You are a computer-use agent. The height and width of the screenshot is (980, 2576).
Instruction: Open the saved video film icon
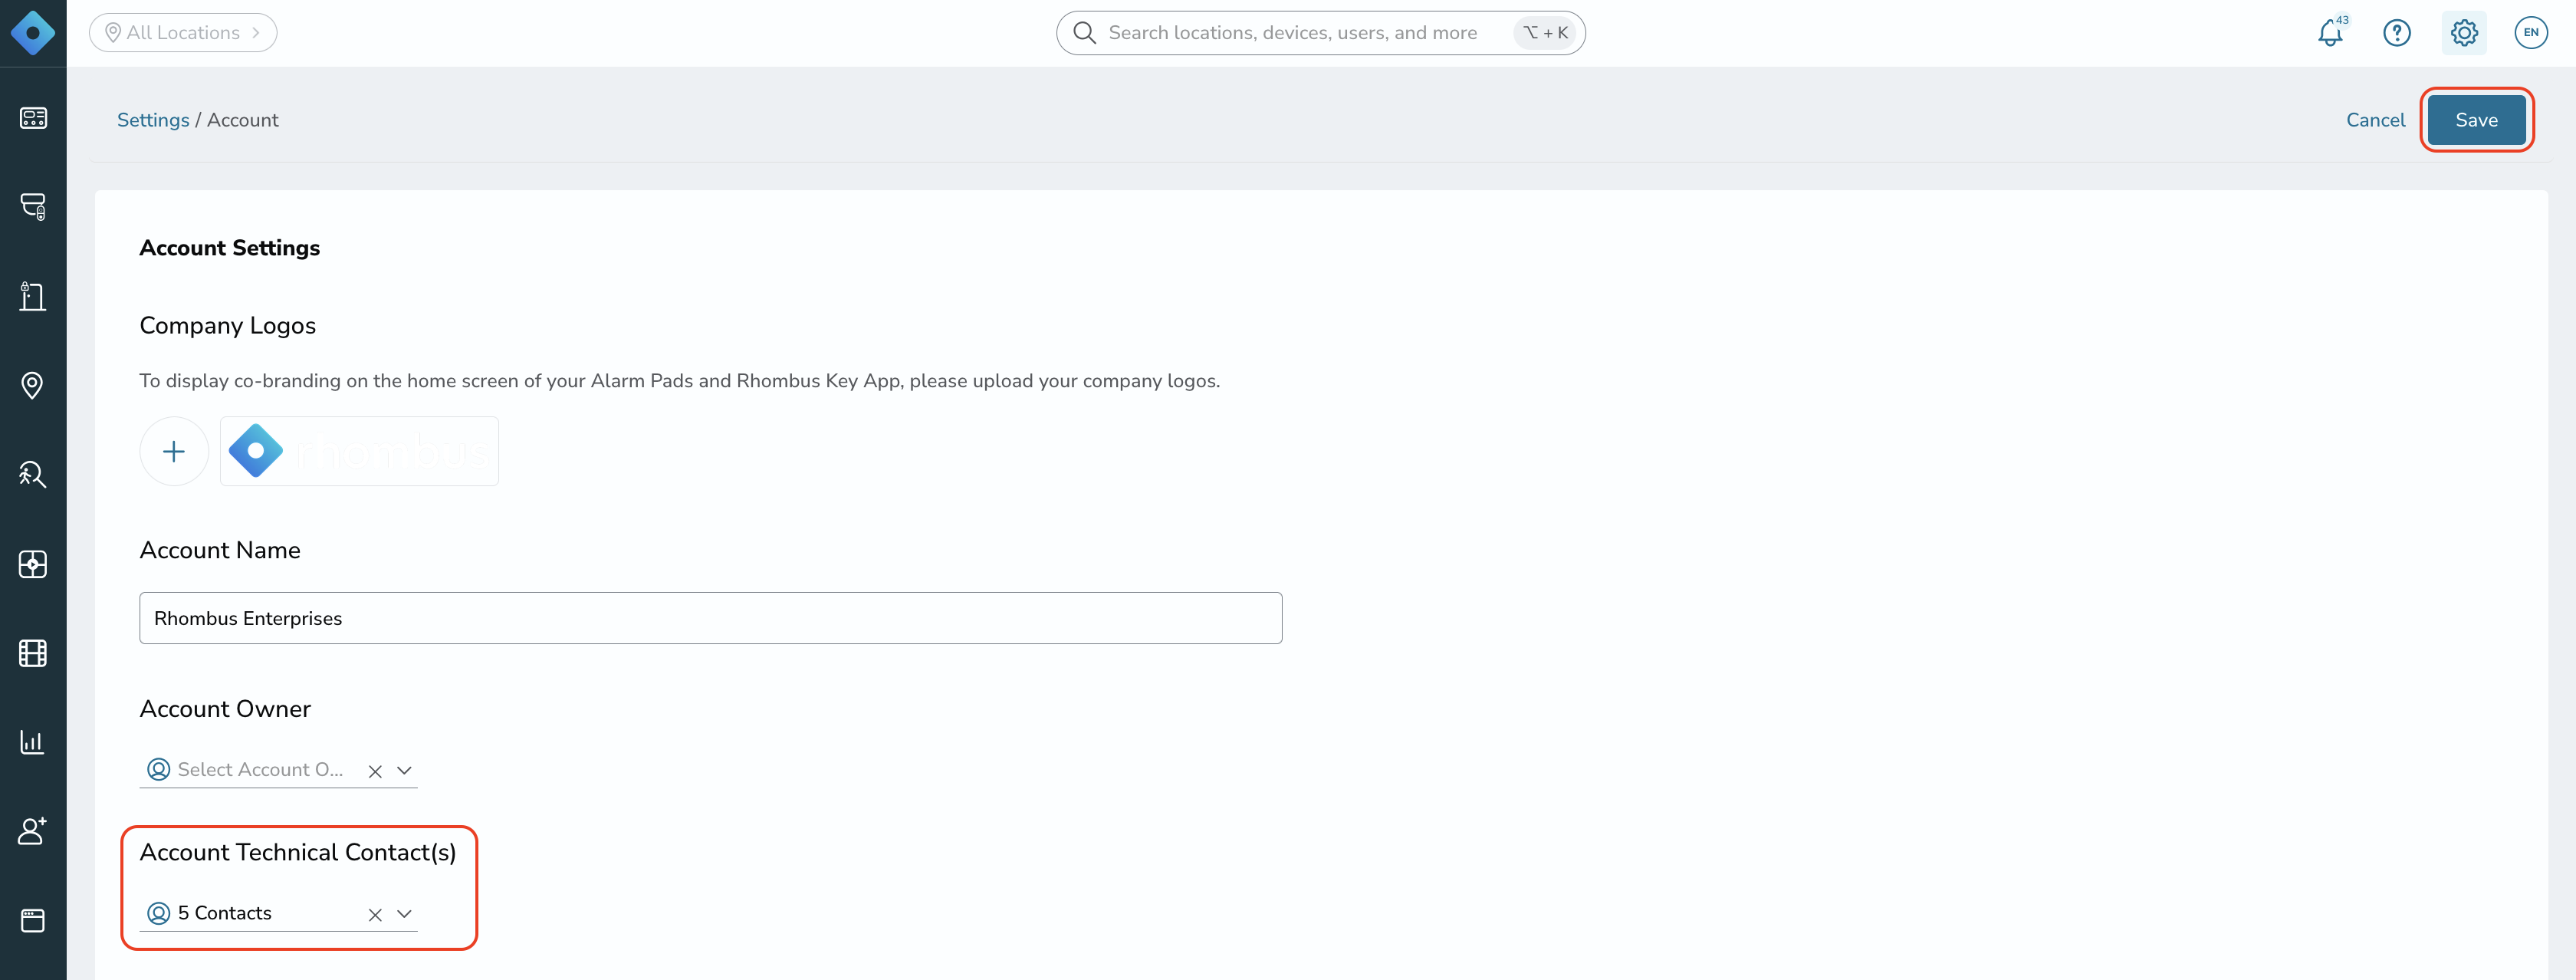click(x=33, y=653)
